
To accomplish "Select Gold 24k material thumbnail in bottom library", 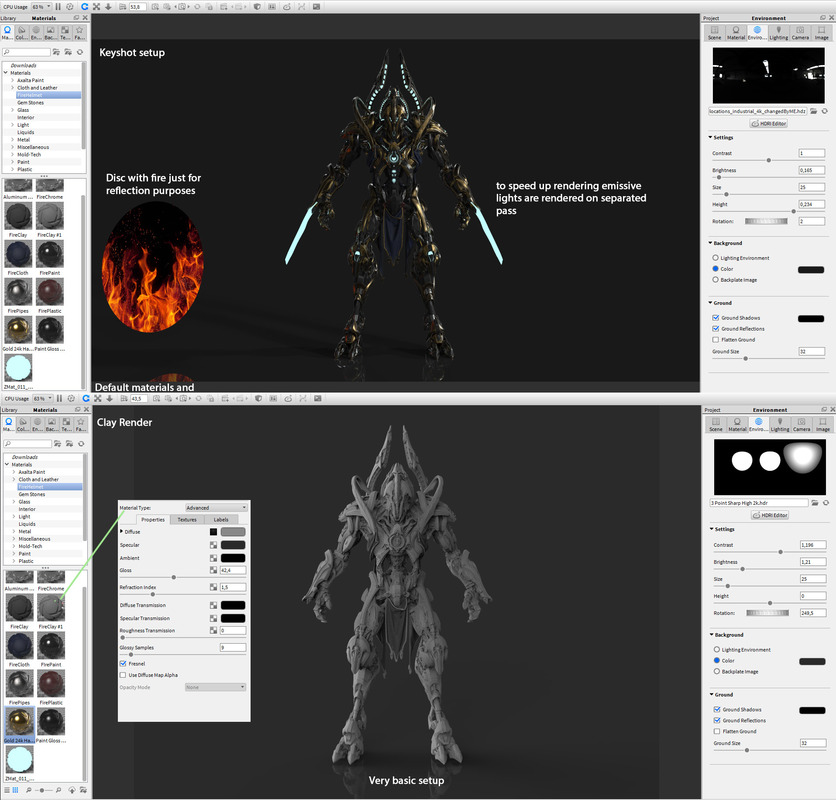I will point(20,721).
